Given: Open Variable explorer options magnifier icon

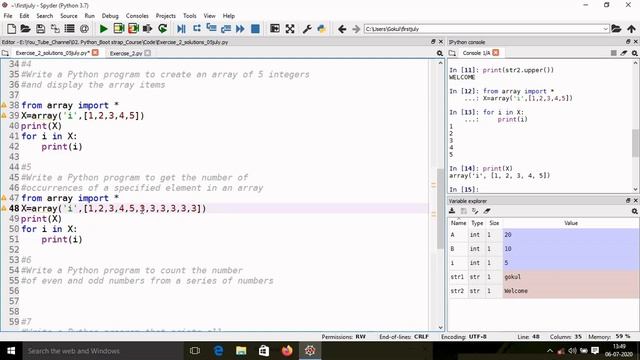Looking at the screenshot, I should (x=635, y=211).
